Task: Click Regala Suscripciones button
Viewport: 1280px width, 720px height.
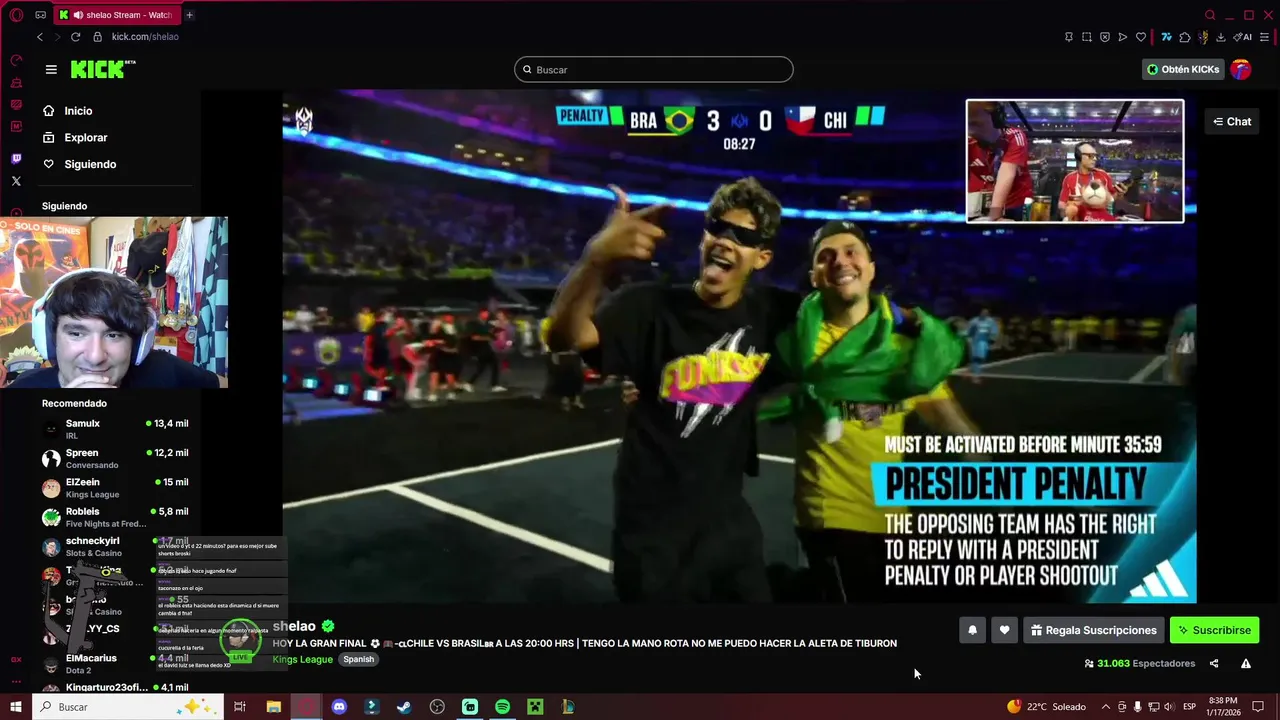Action: coord(1094,630)
